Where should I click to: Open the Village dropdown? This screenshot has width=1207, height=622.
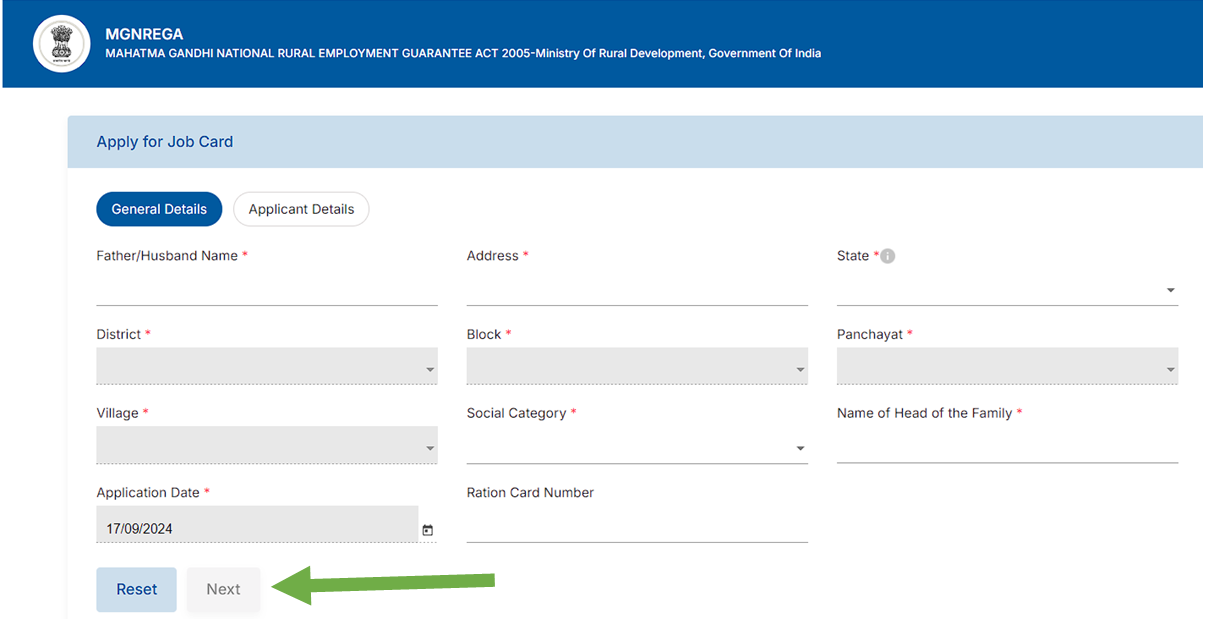(267, 445)
